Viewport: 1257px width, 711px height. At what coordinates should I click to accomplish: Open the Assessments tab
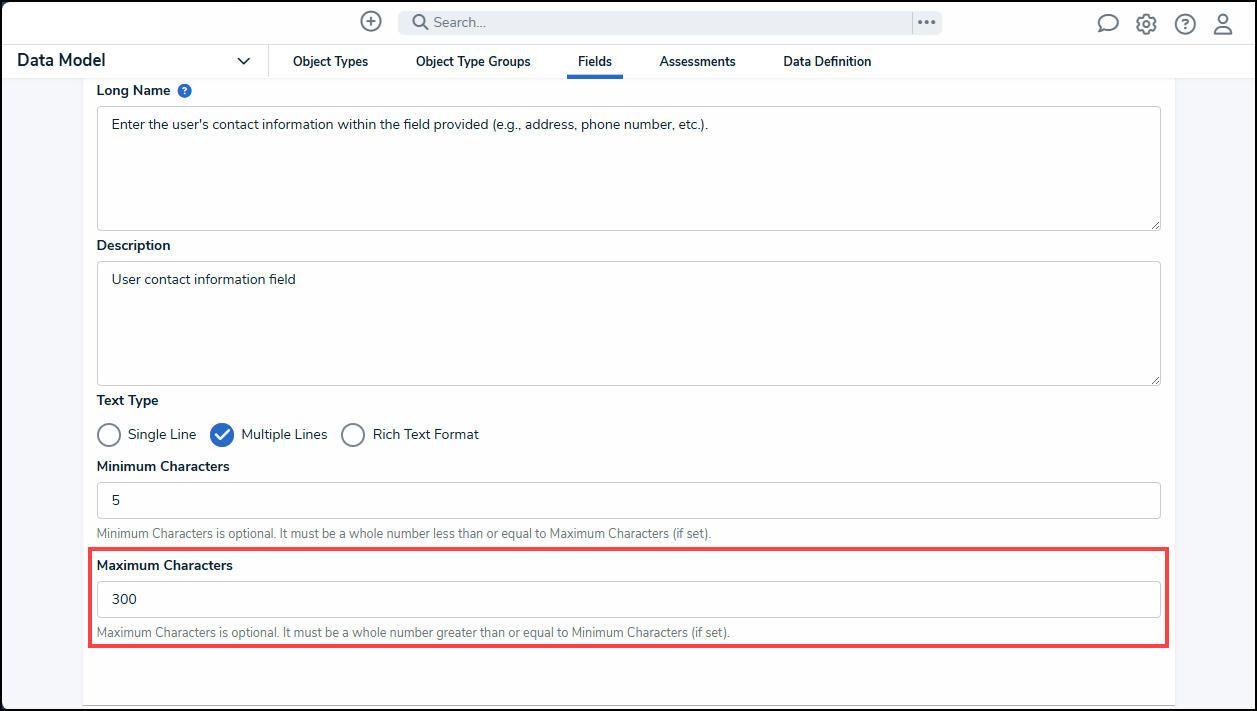pos(697,61)
